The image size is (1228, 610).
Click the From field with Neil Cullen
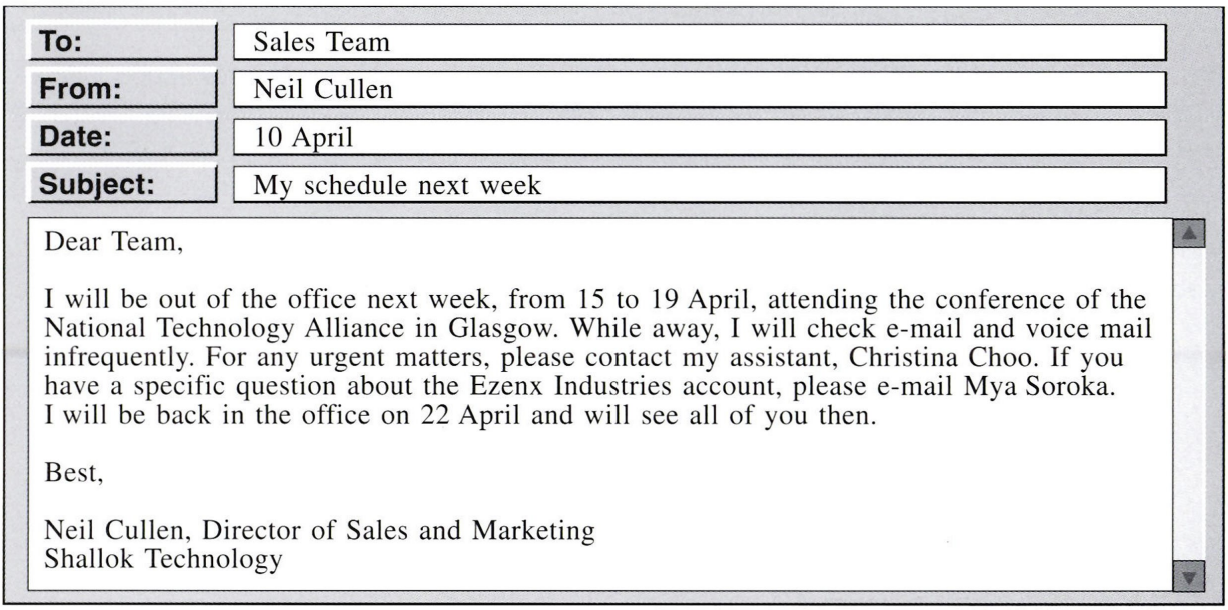click(x=699, y=90)
